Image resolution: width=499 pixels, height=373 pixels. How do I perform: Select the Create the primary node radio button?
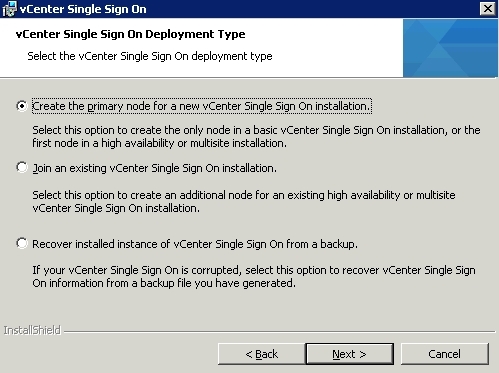click(22, 106)
